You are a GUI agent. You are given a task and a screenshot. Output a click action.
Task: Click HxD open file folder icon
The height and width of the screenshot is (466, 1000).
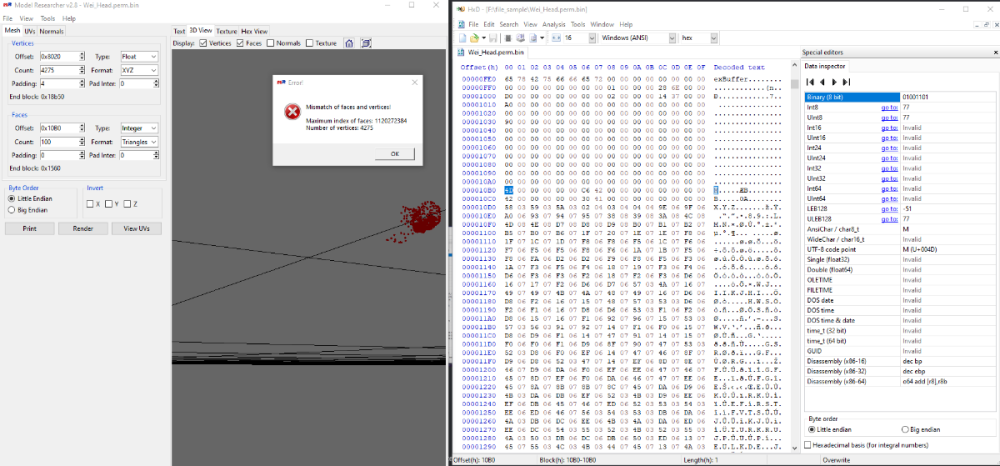pyautogui.click(x=474, y=38)
